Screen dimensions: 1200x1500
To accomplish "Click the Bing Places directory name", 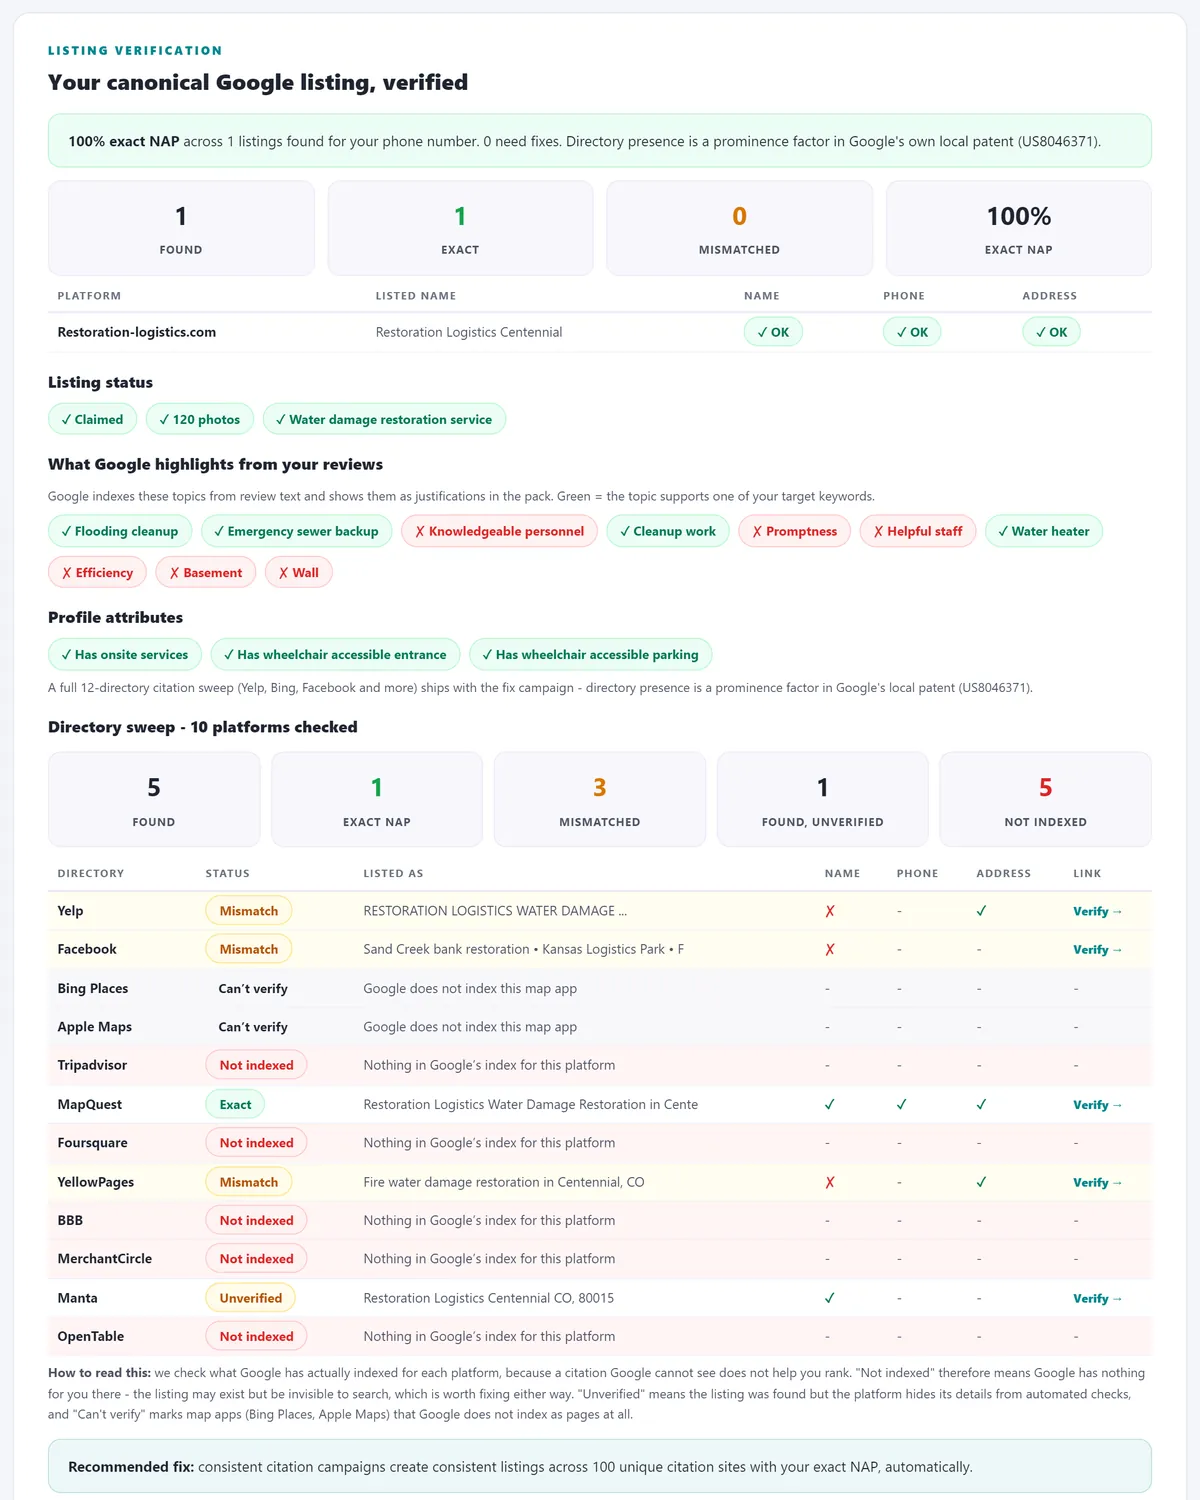I will (93, 988).
